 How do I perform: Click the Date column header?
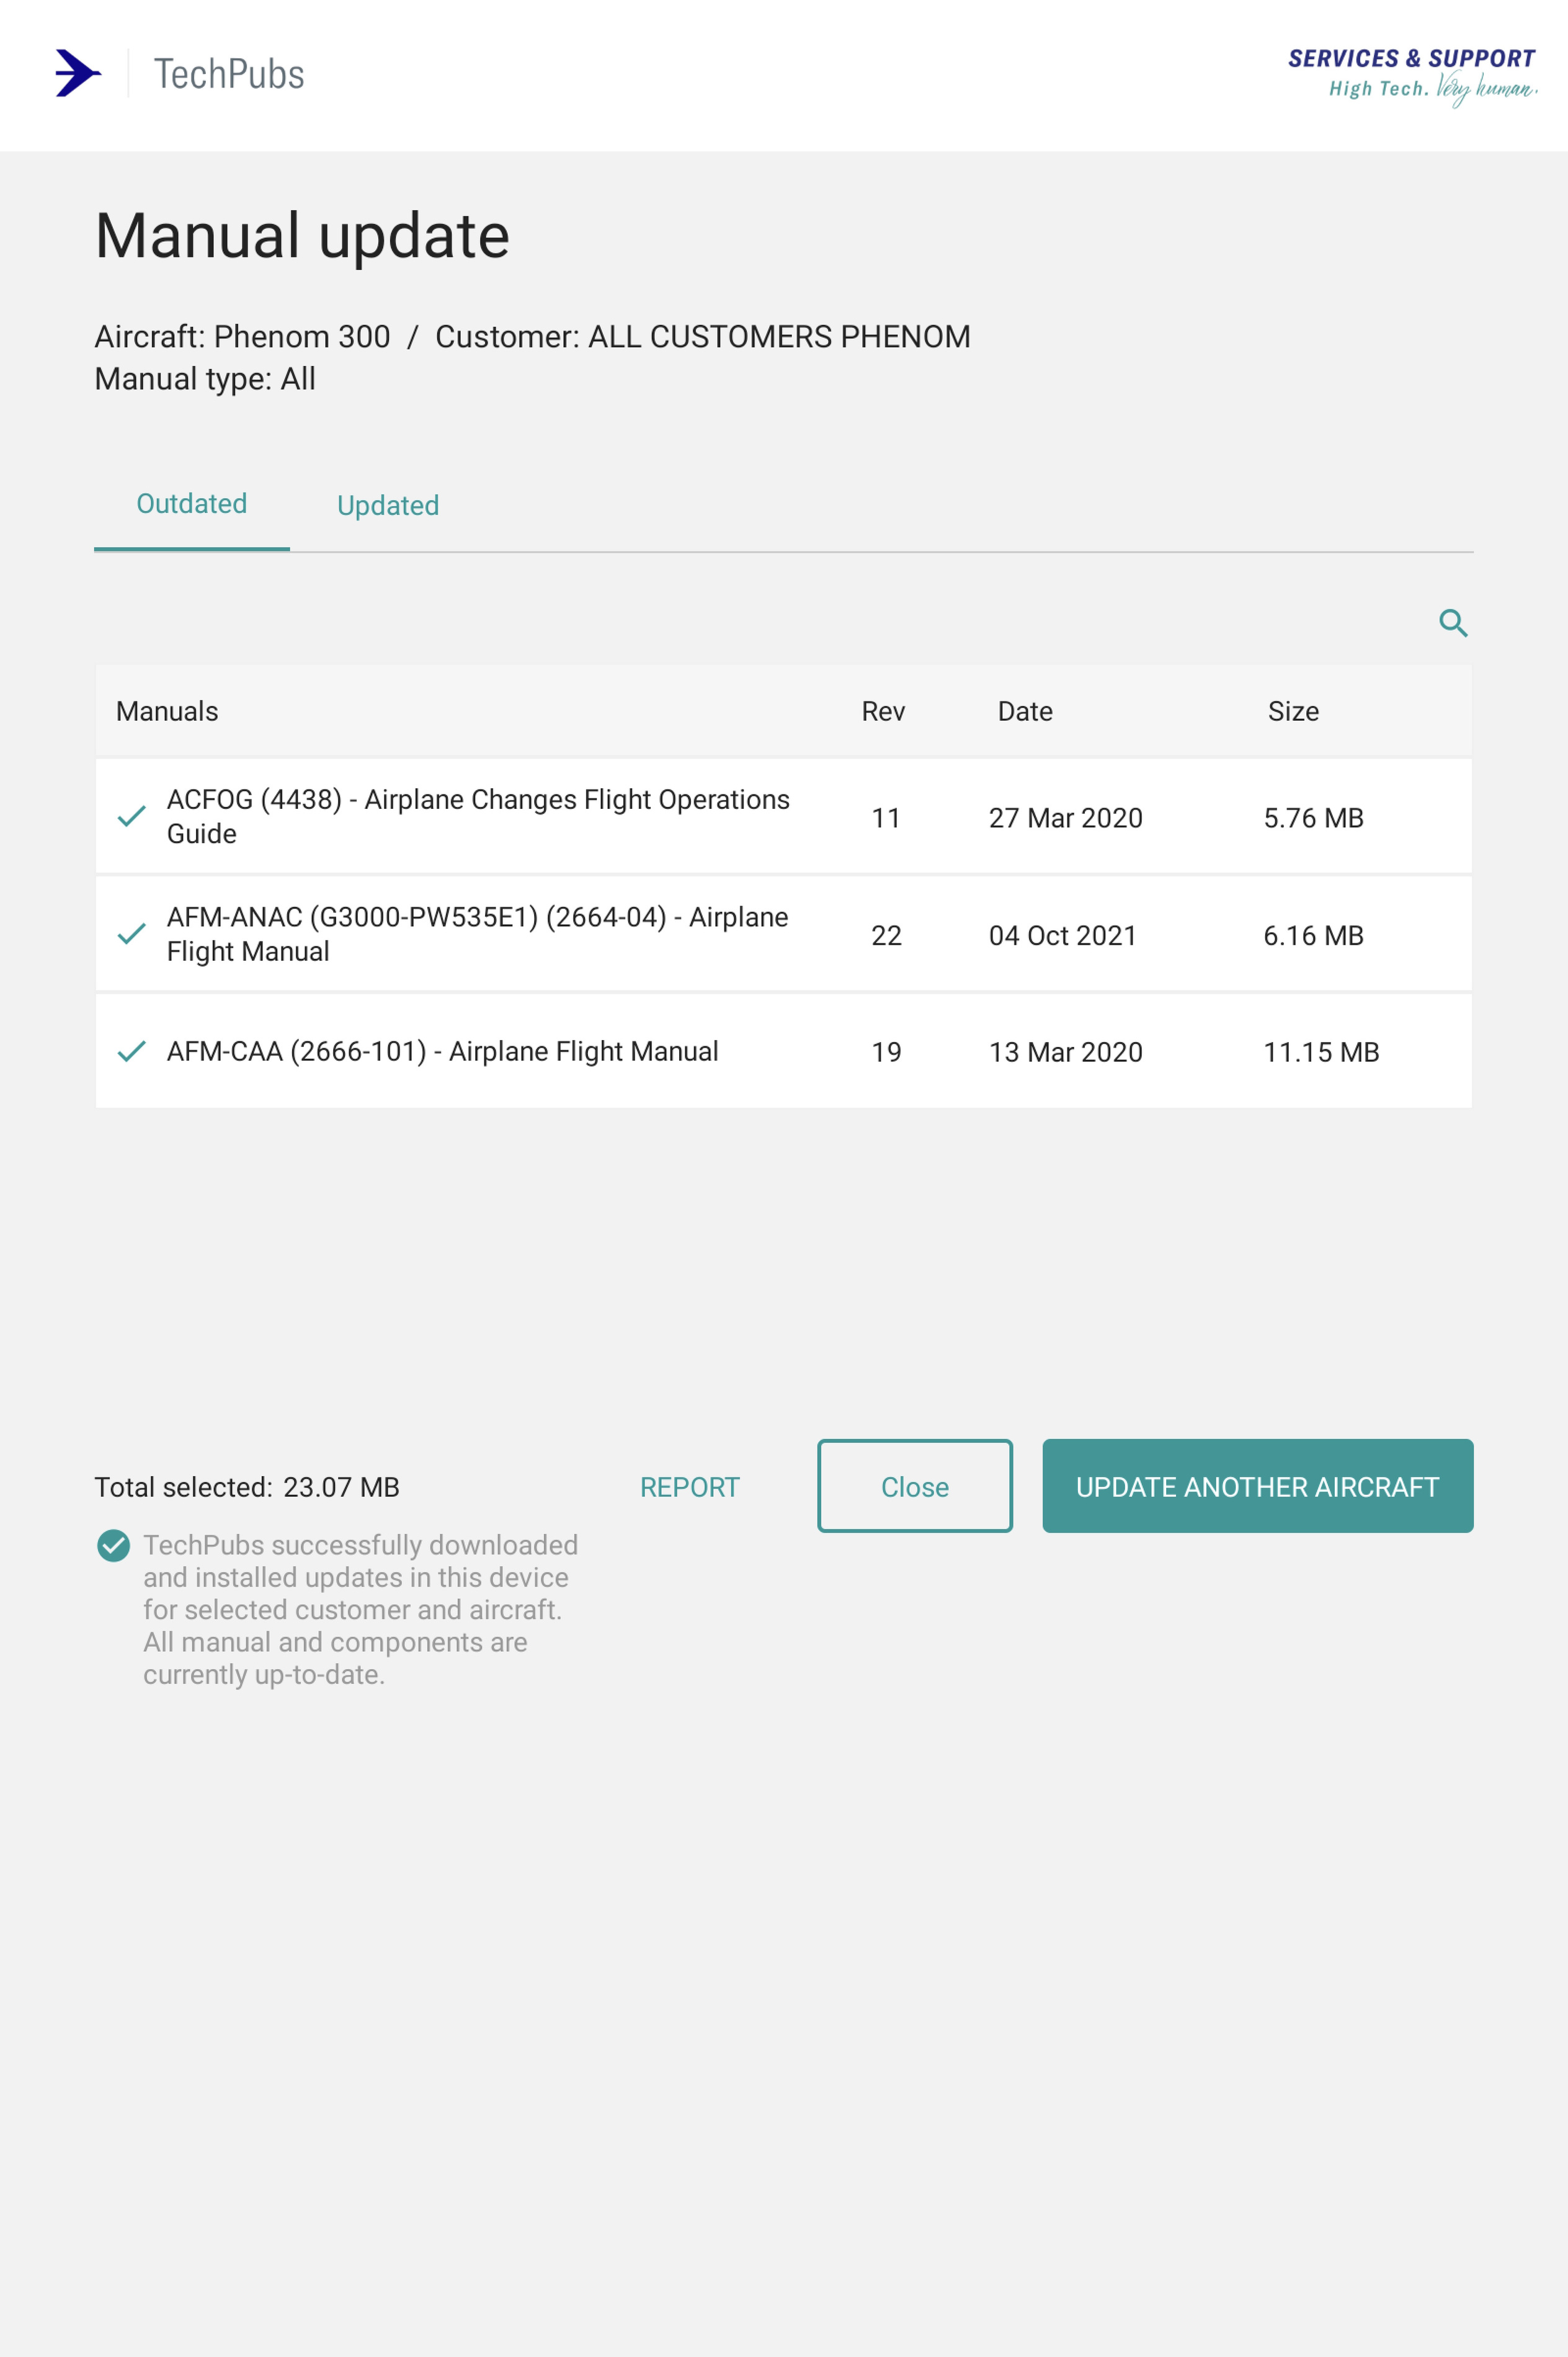pos(1024,711)
